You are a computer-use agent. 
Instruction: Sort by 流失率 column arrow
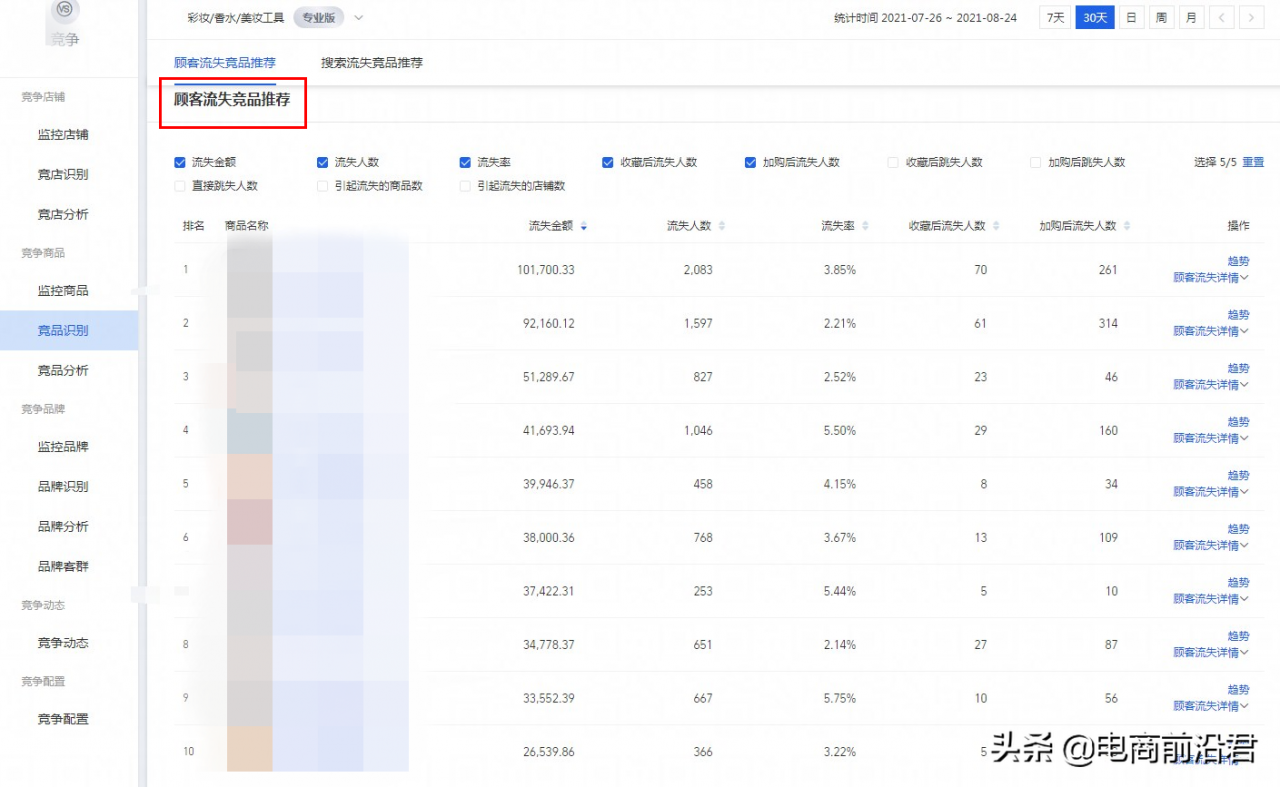[866, 226]
